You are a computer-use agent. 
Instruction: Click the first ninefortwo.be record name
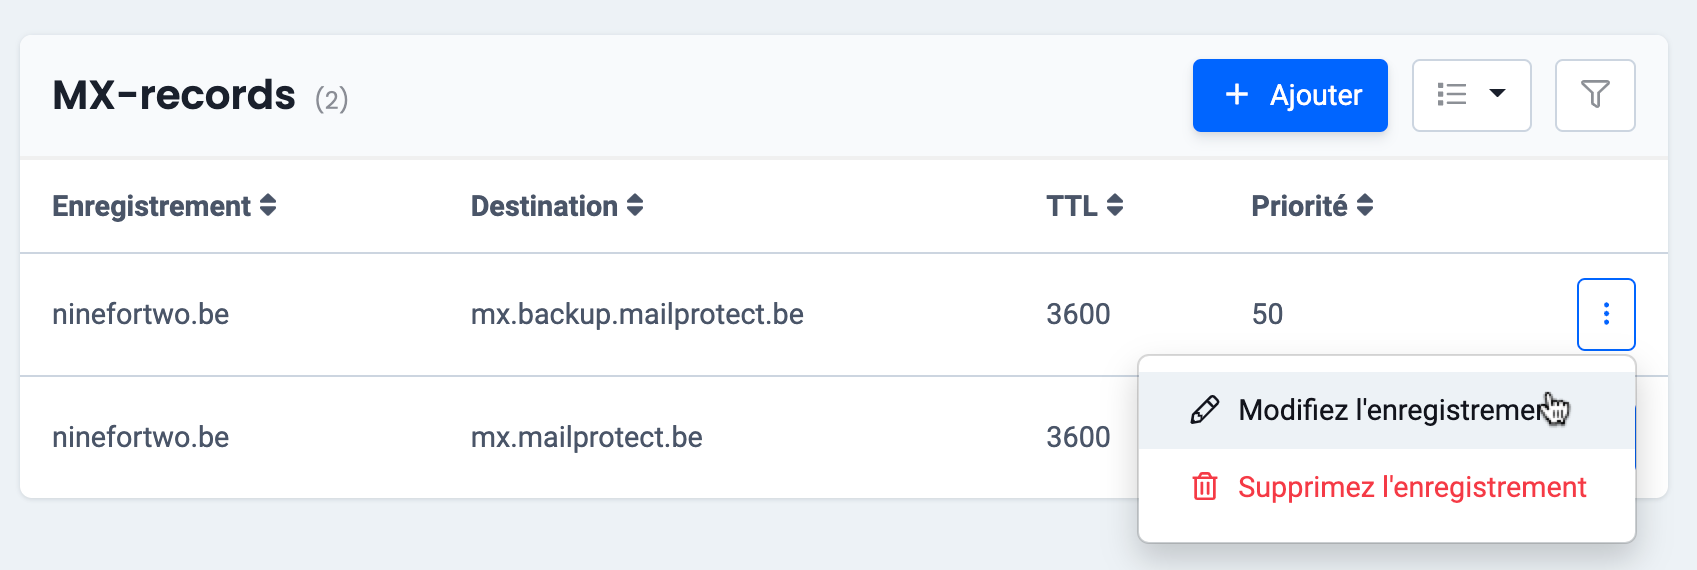point(141,314)
